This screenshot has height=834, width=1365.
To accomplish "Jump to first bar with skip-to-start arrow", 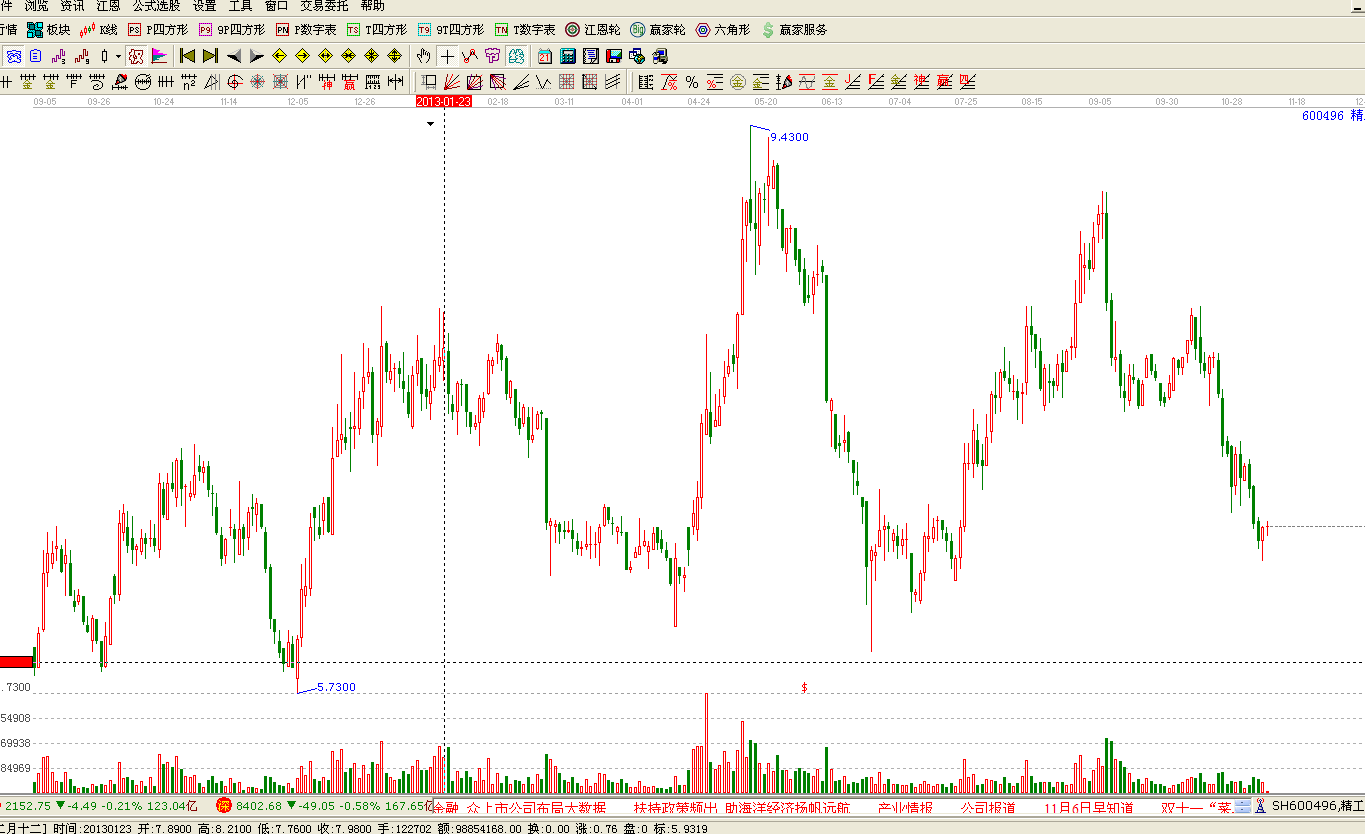I will coord(187,56).
